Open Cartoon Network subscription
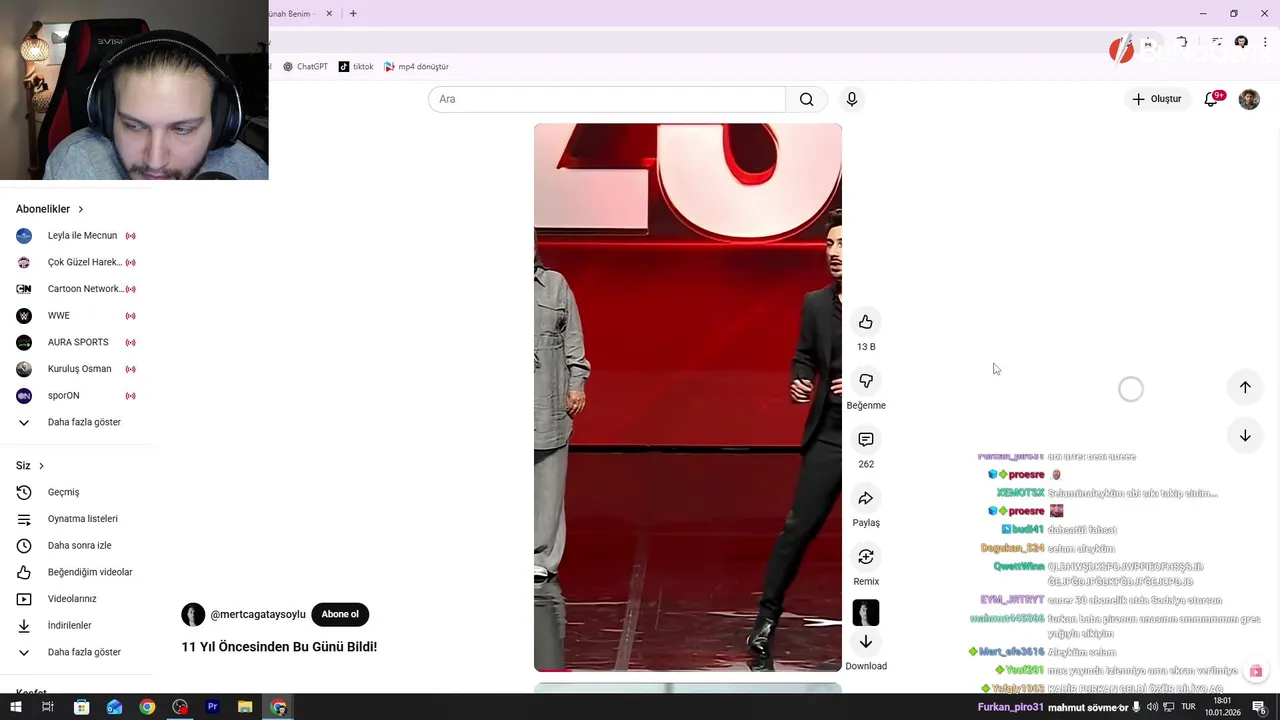Viewport: 1280px width, 720px height. pyautogui.click(x=76, y=289)
